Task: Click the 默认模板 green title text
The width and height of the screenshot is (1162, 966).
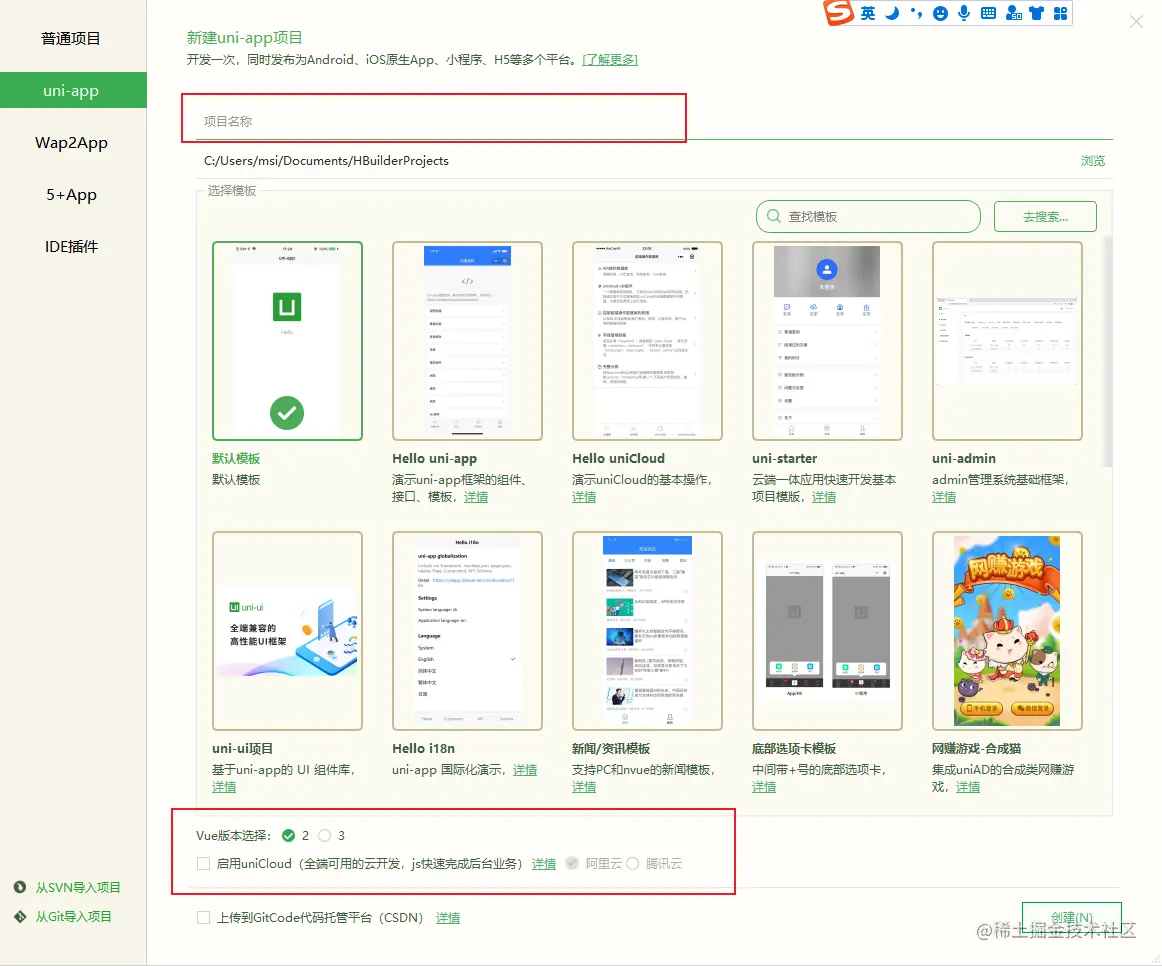Action: (236, 459)
